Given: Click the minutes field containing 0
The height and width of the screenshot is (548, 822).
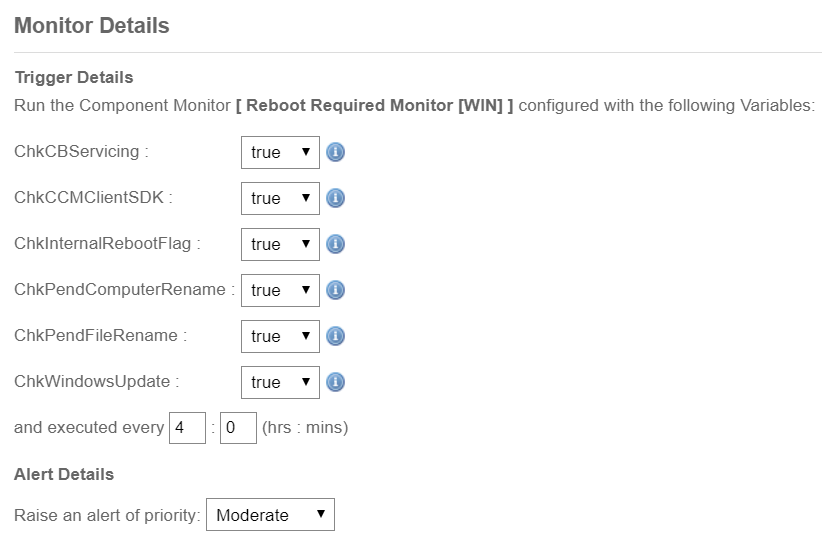Looking at the screenshot, I should [238, 428].
